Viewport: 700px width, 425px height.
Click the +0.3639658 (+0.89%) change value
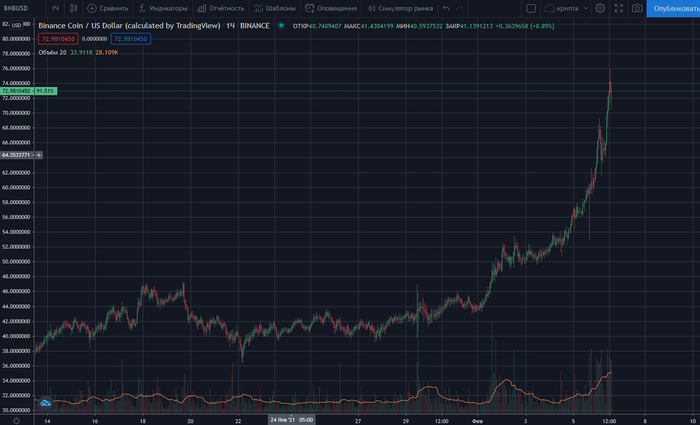click(525, 26)
